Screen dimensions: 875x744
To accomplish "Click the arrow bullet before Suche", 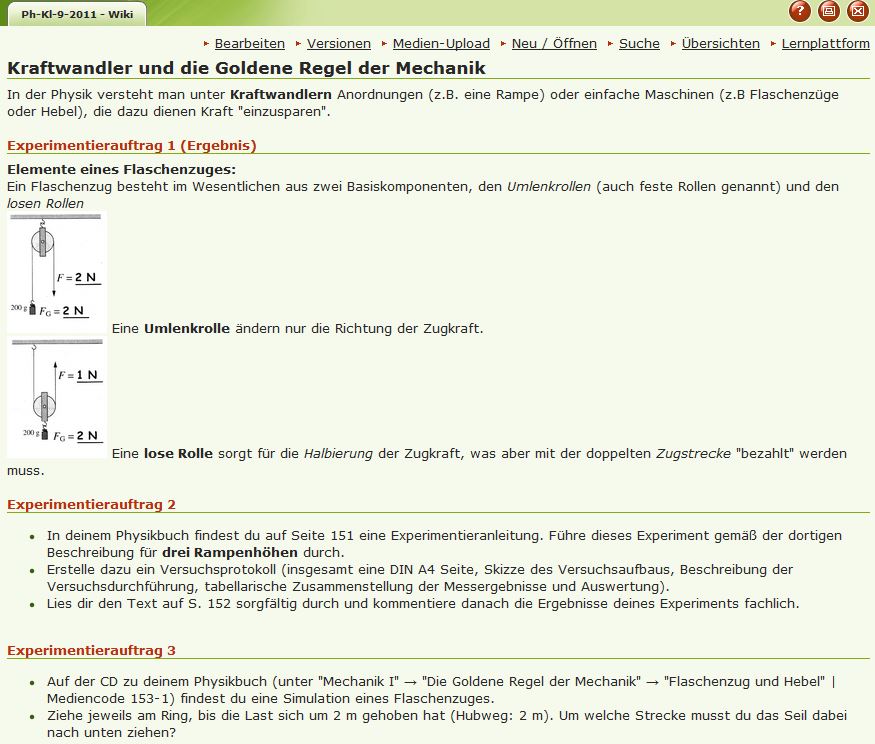I will tap(610, 44).
